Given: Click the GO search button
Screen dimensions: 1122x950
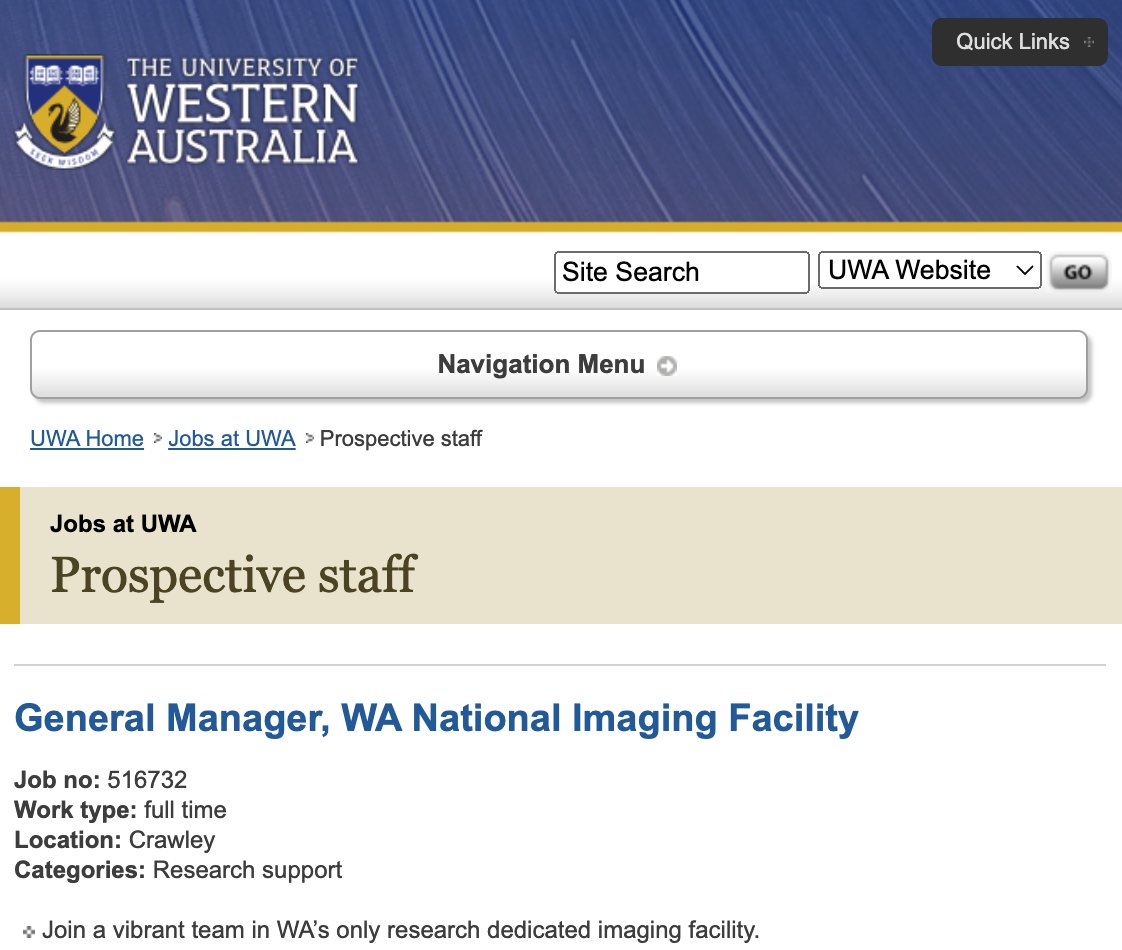Looking at the screenshot, I should tap(1078, 272).
